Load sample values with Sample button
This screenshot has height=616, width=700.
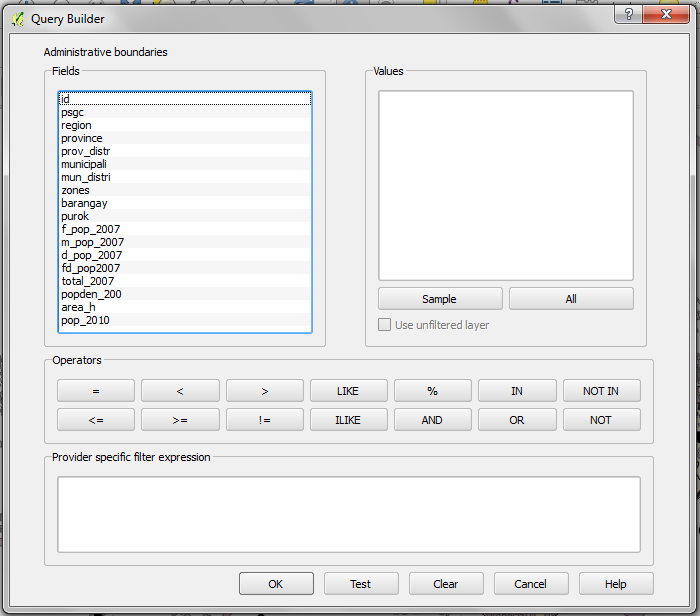click(x=440, y=299)
